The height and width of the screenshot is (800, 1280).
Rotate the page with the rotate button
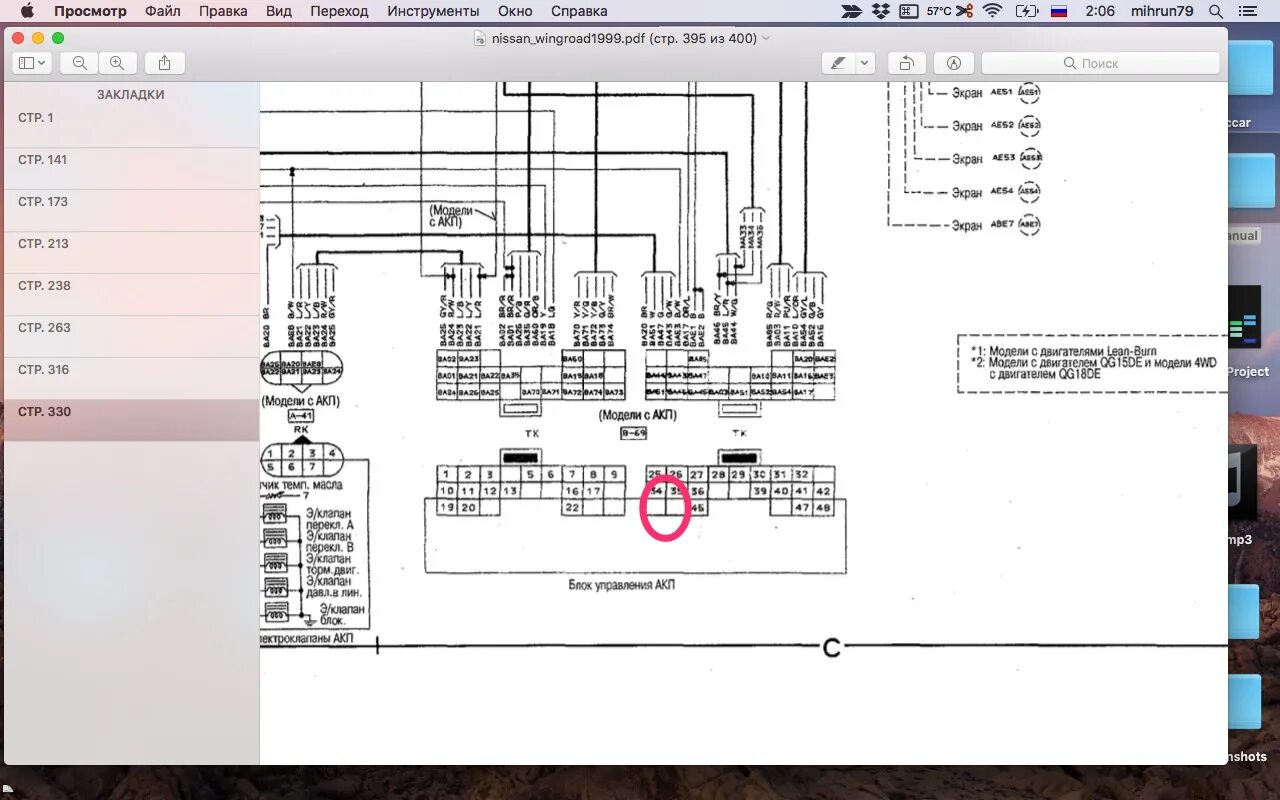click(x=906, y=63)
